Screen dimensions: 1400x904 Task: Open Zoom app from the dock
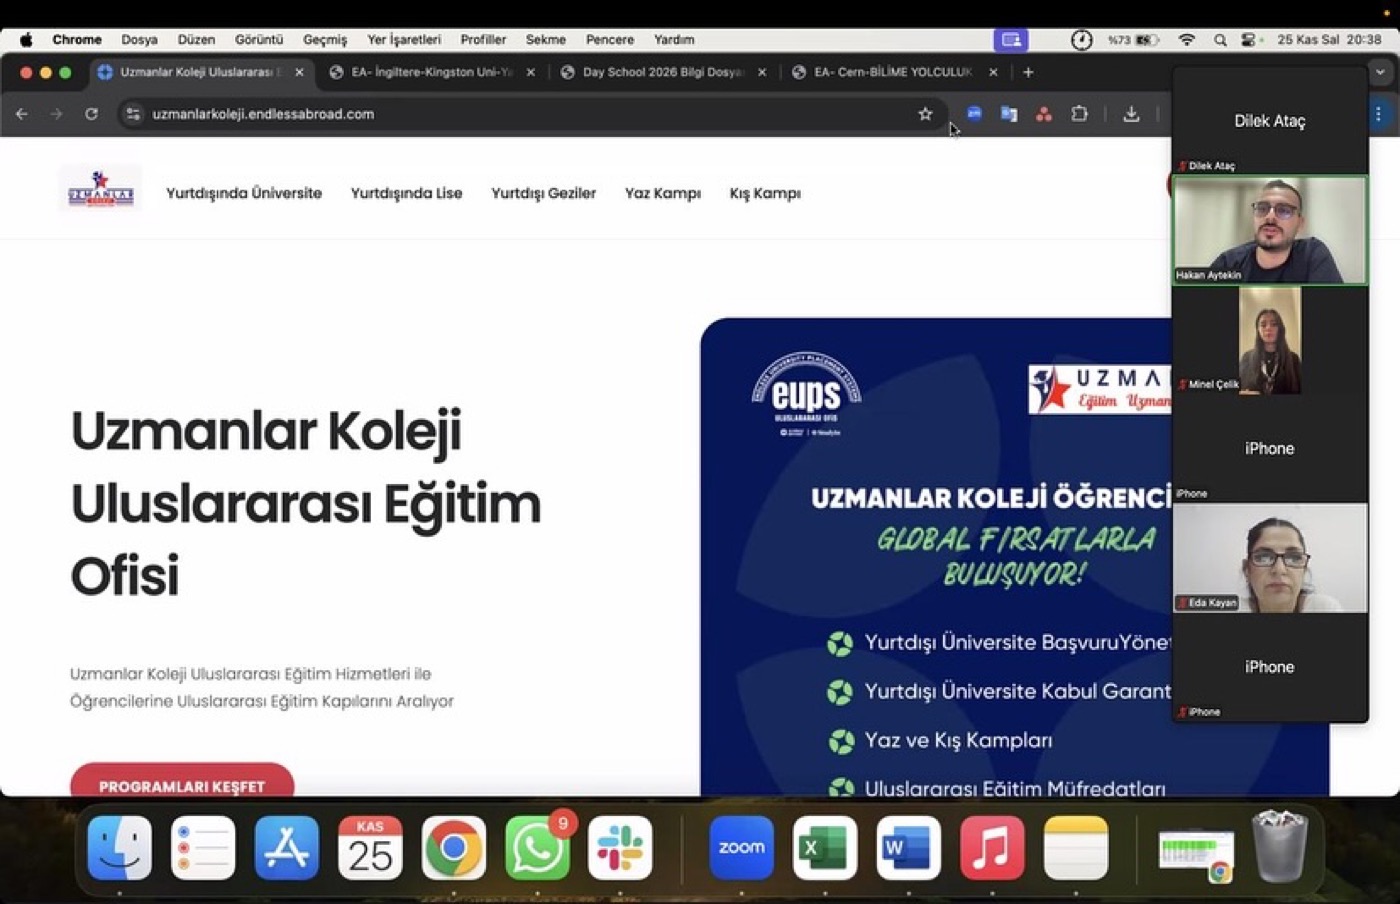(x=741, y=848)
